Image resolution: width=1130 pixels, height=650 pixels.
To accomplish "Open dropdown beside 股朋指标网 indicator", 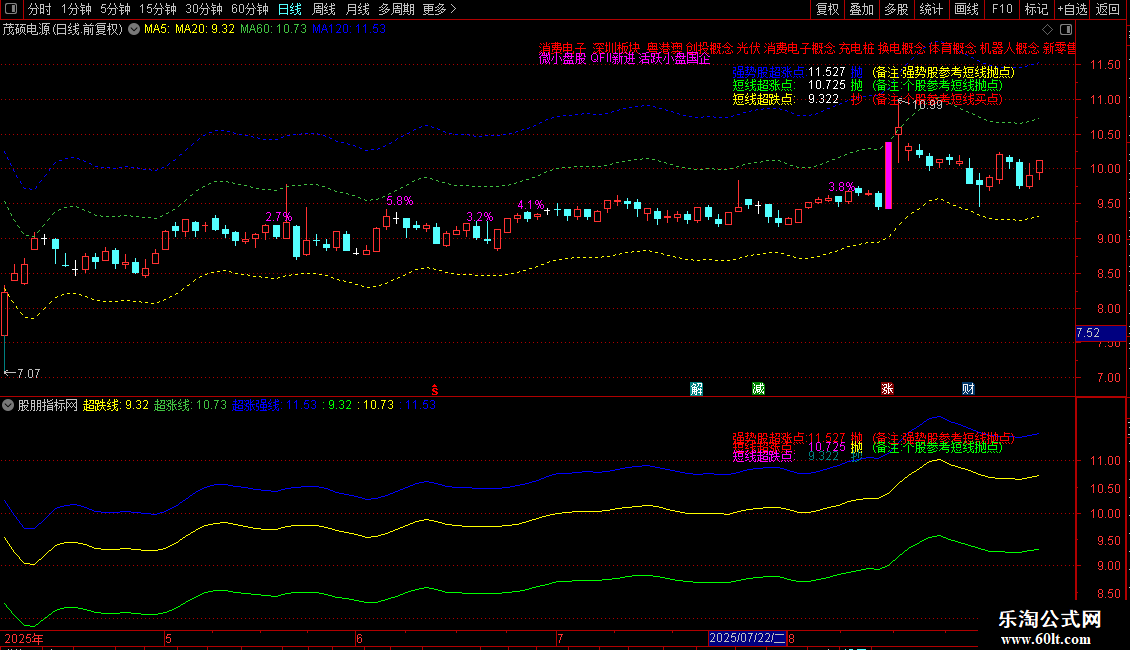I will (x=8, y=405).
